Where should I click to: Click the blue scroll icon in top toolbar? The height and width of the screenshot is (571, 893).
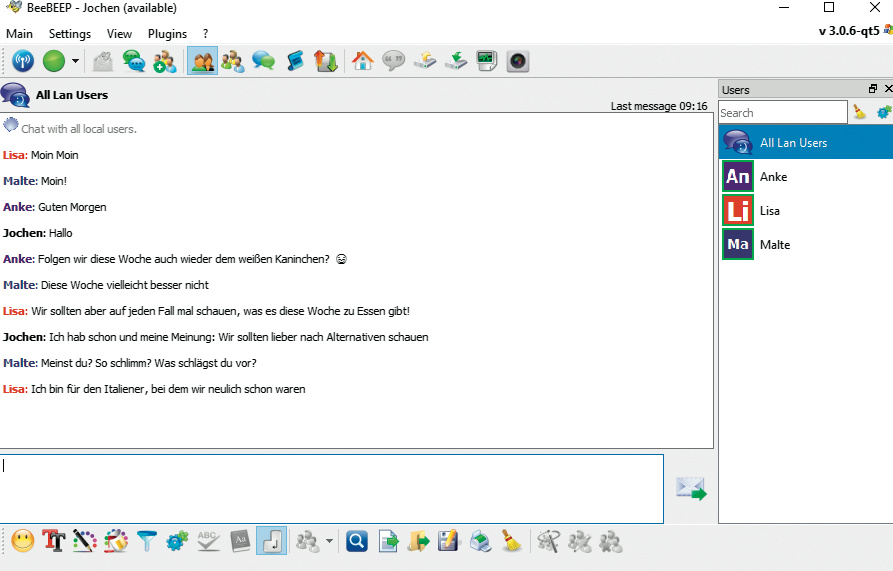295,61
